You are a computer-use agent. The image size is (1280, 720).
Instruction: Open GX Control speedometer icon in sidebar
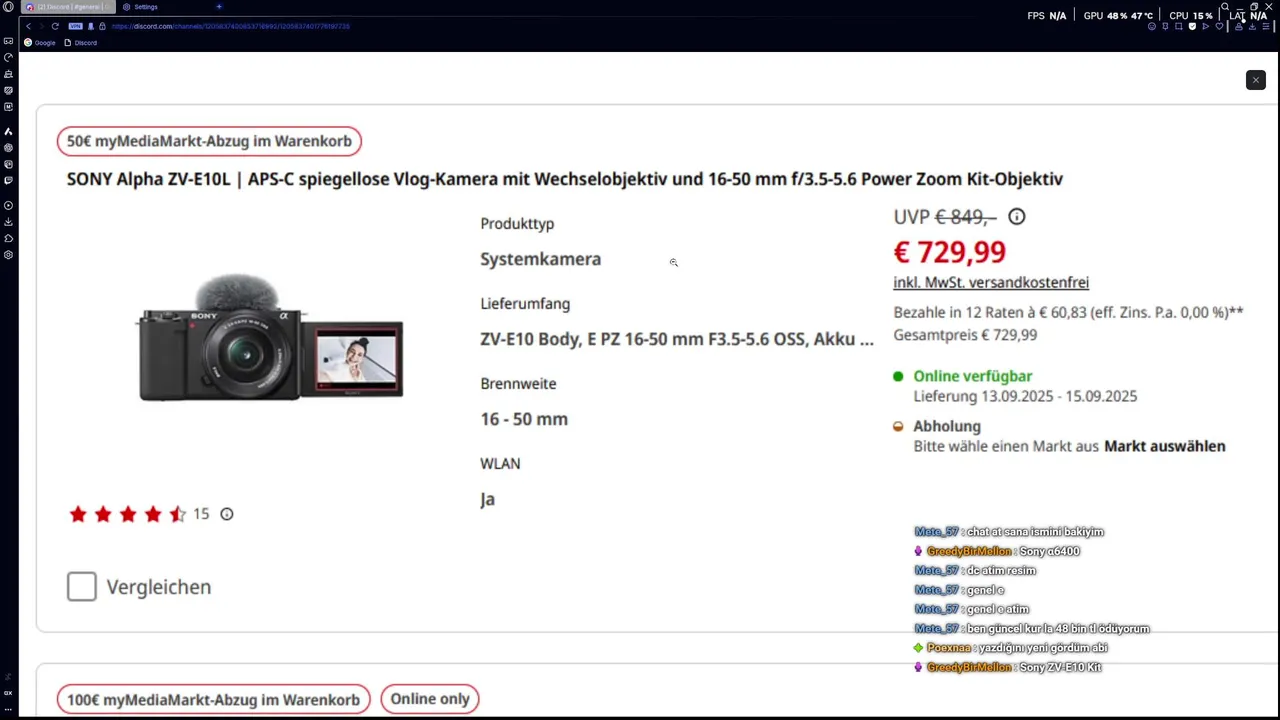pyautogui.click(x=8, y=57)
